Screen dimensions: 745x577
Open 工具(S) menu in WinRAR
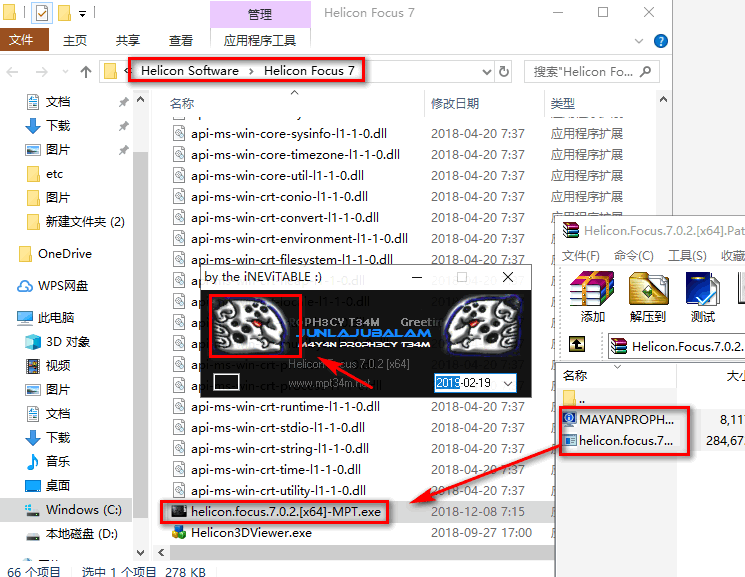pos(687,256)
